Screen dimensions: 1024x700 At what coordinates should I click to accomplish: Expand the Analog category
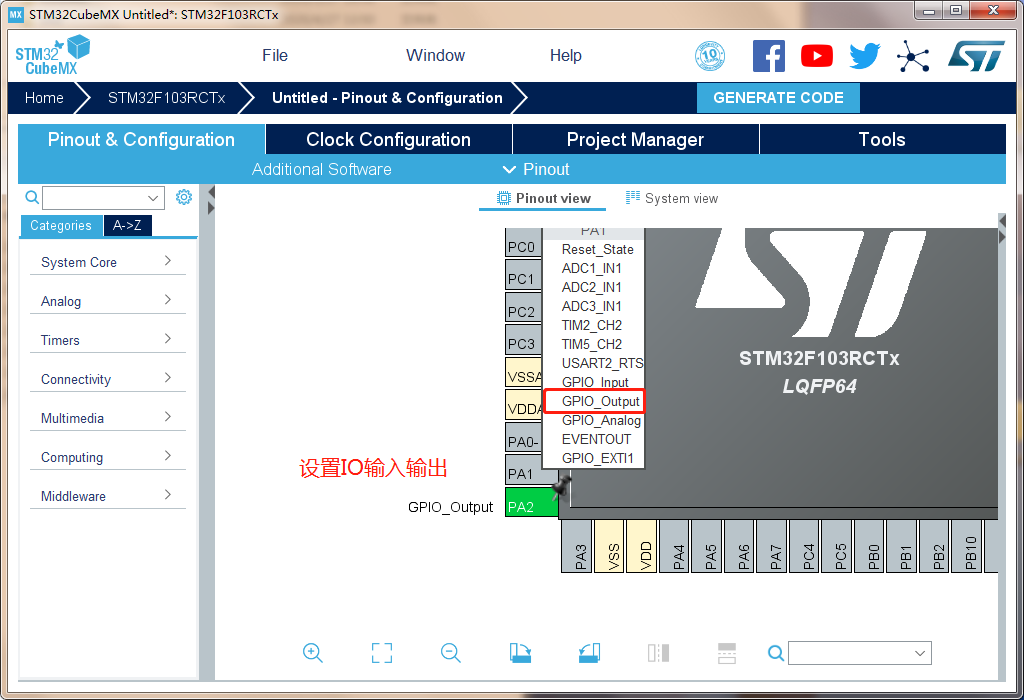pyautogui.click(x=108, y=301)
